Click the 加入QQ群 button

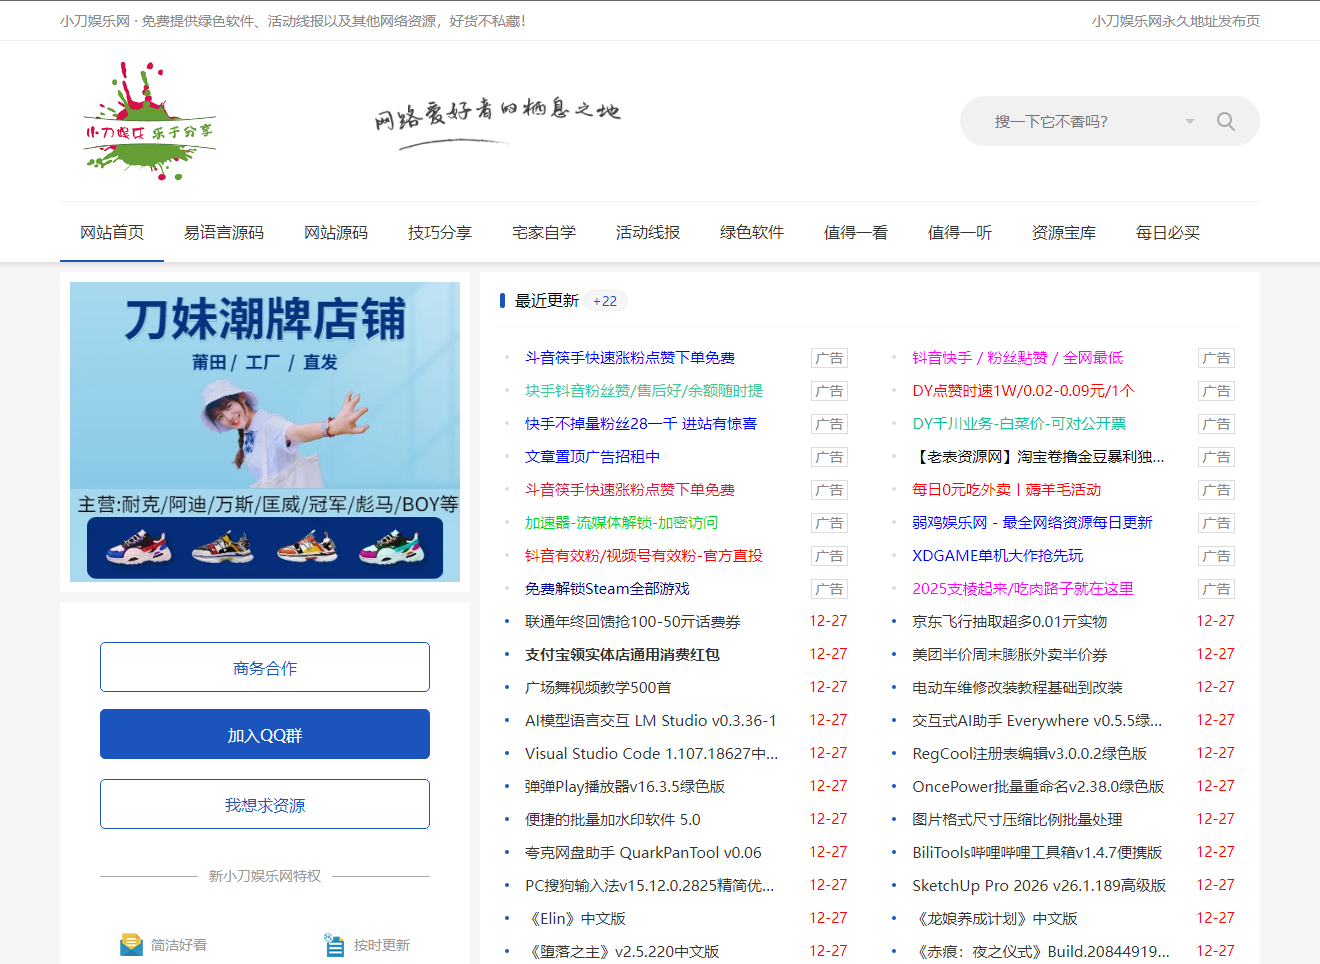point(264,734)
